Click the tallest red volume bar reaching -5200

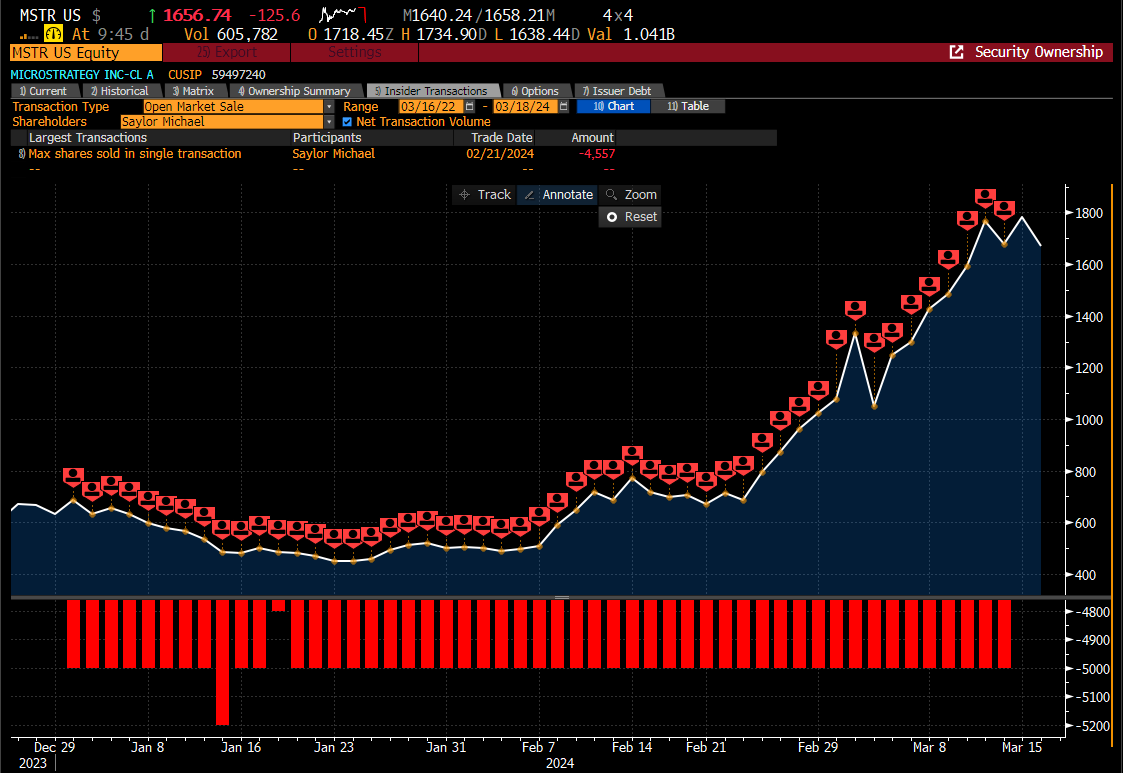pos(223,663)
